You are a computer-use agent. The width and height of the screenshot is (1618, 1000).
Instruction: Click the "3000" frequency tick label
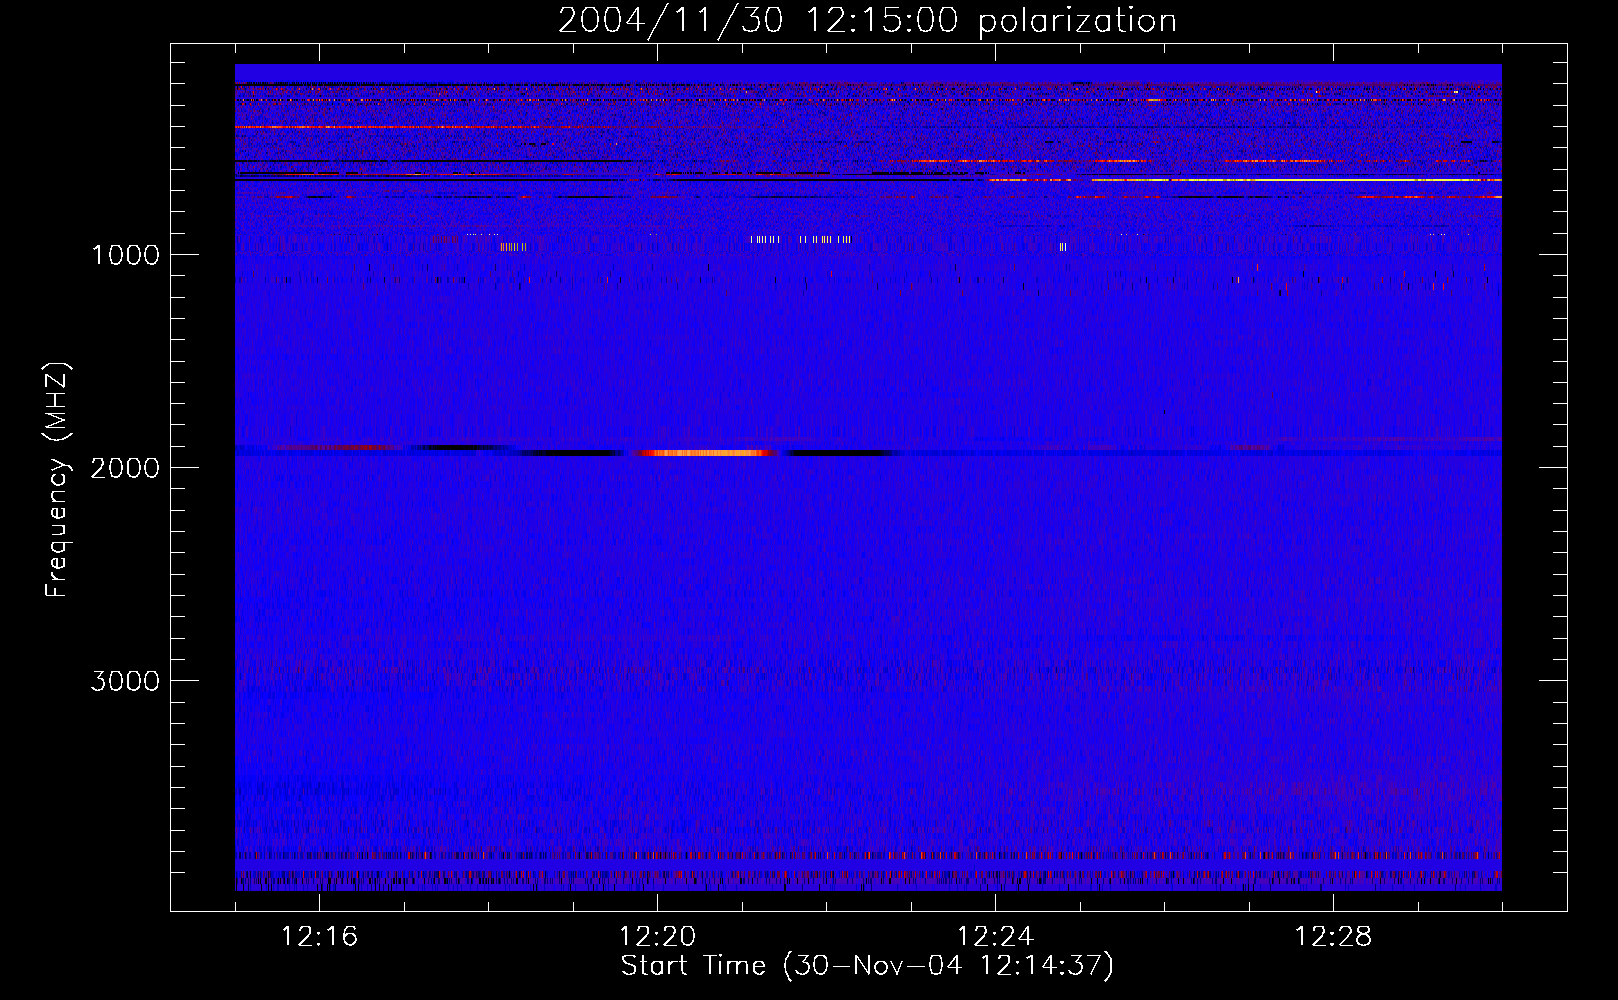pos(125,681)
